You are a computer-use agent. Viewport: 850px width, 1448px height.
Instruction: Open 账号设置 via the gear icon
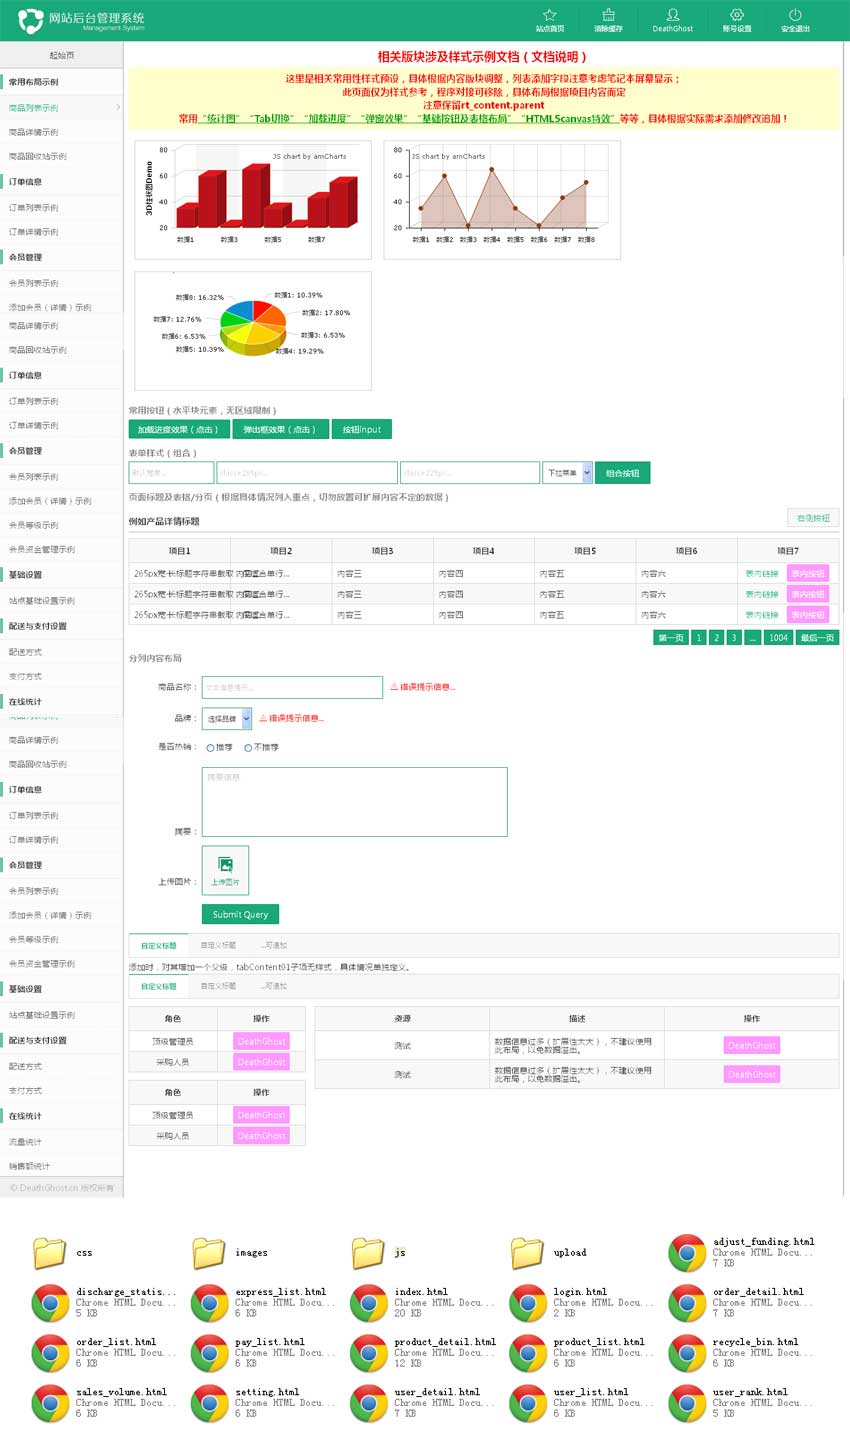point(736,16)
